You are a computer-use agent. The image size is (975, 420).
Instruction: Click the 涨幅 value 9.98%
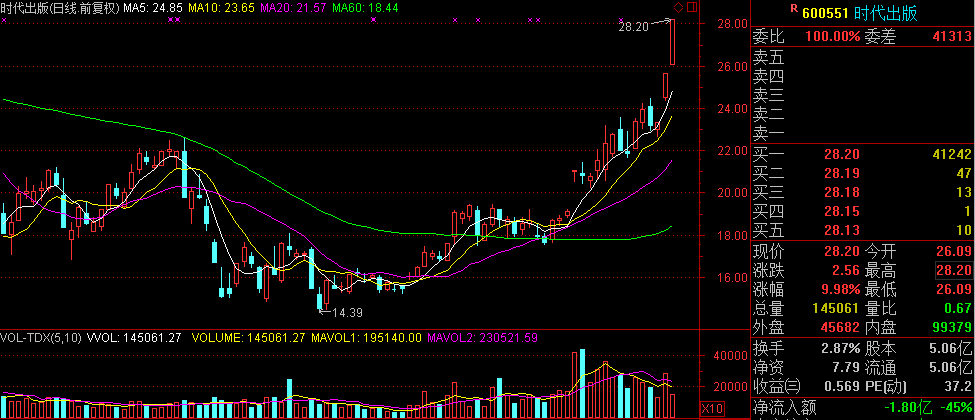[x=840, y=289]
